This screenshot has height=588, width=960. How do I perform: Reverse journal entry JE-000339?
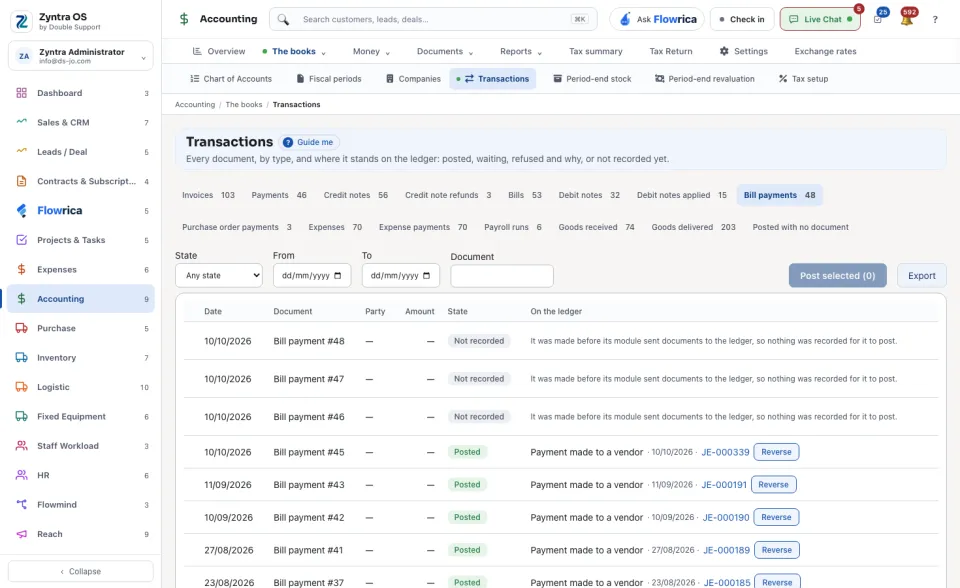click(x=776, y=452)
